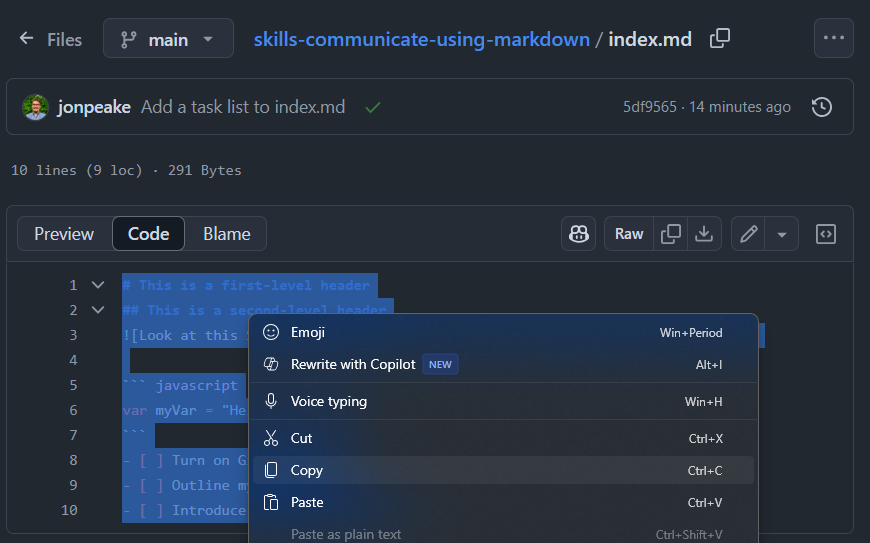Switch to the Code tab
Viewport: 870px width, 543px height.
[x=148, y=234]
